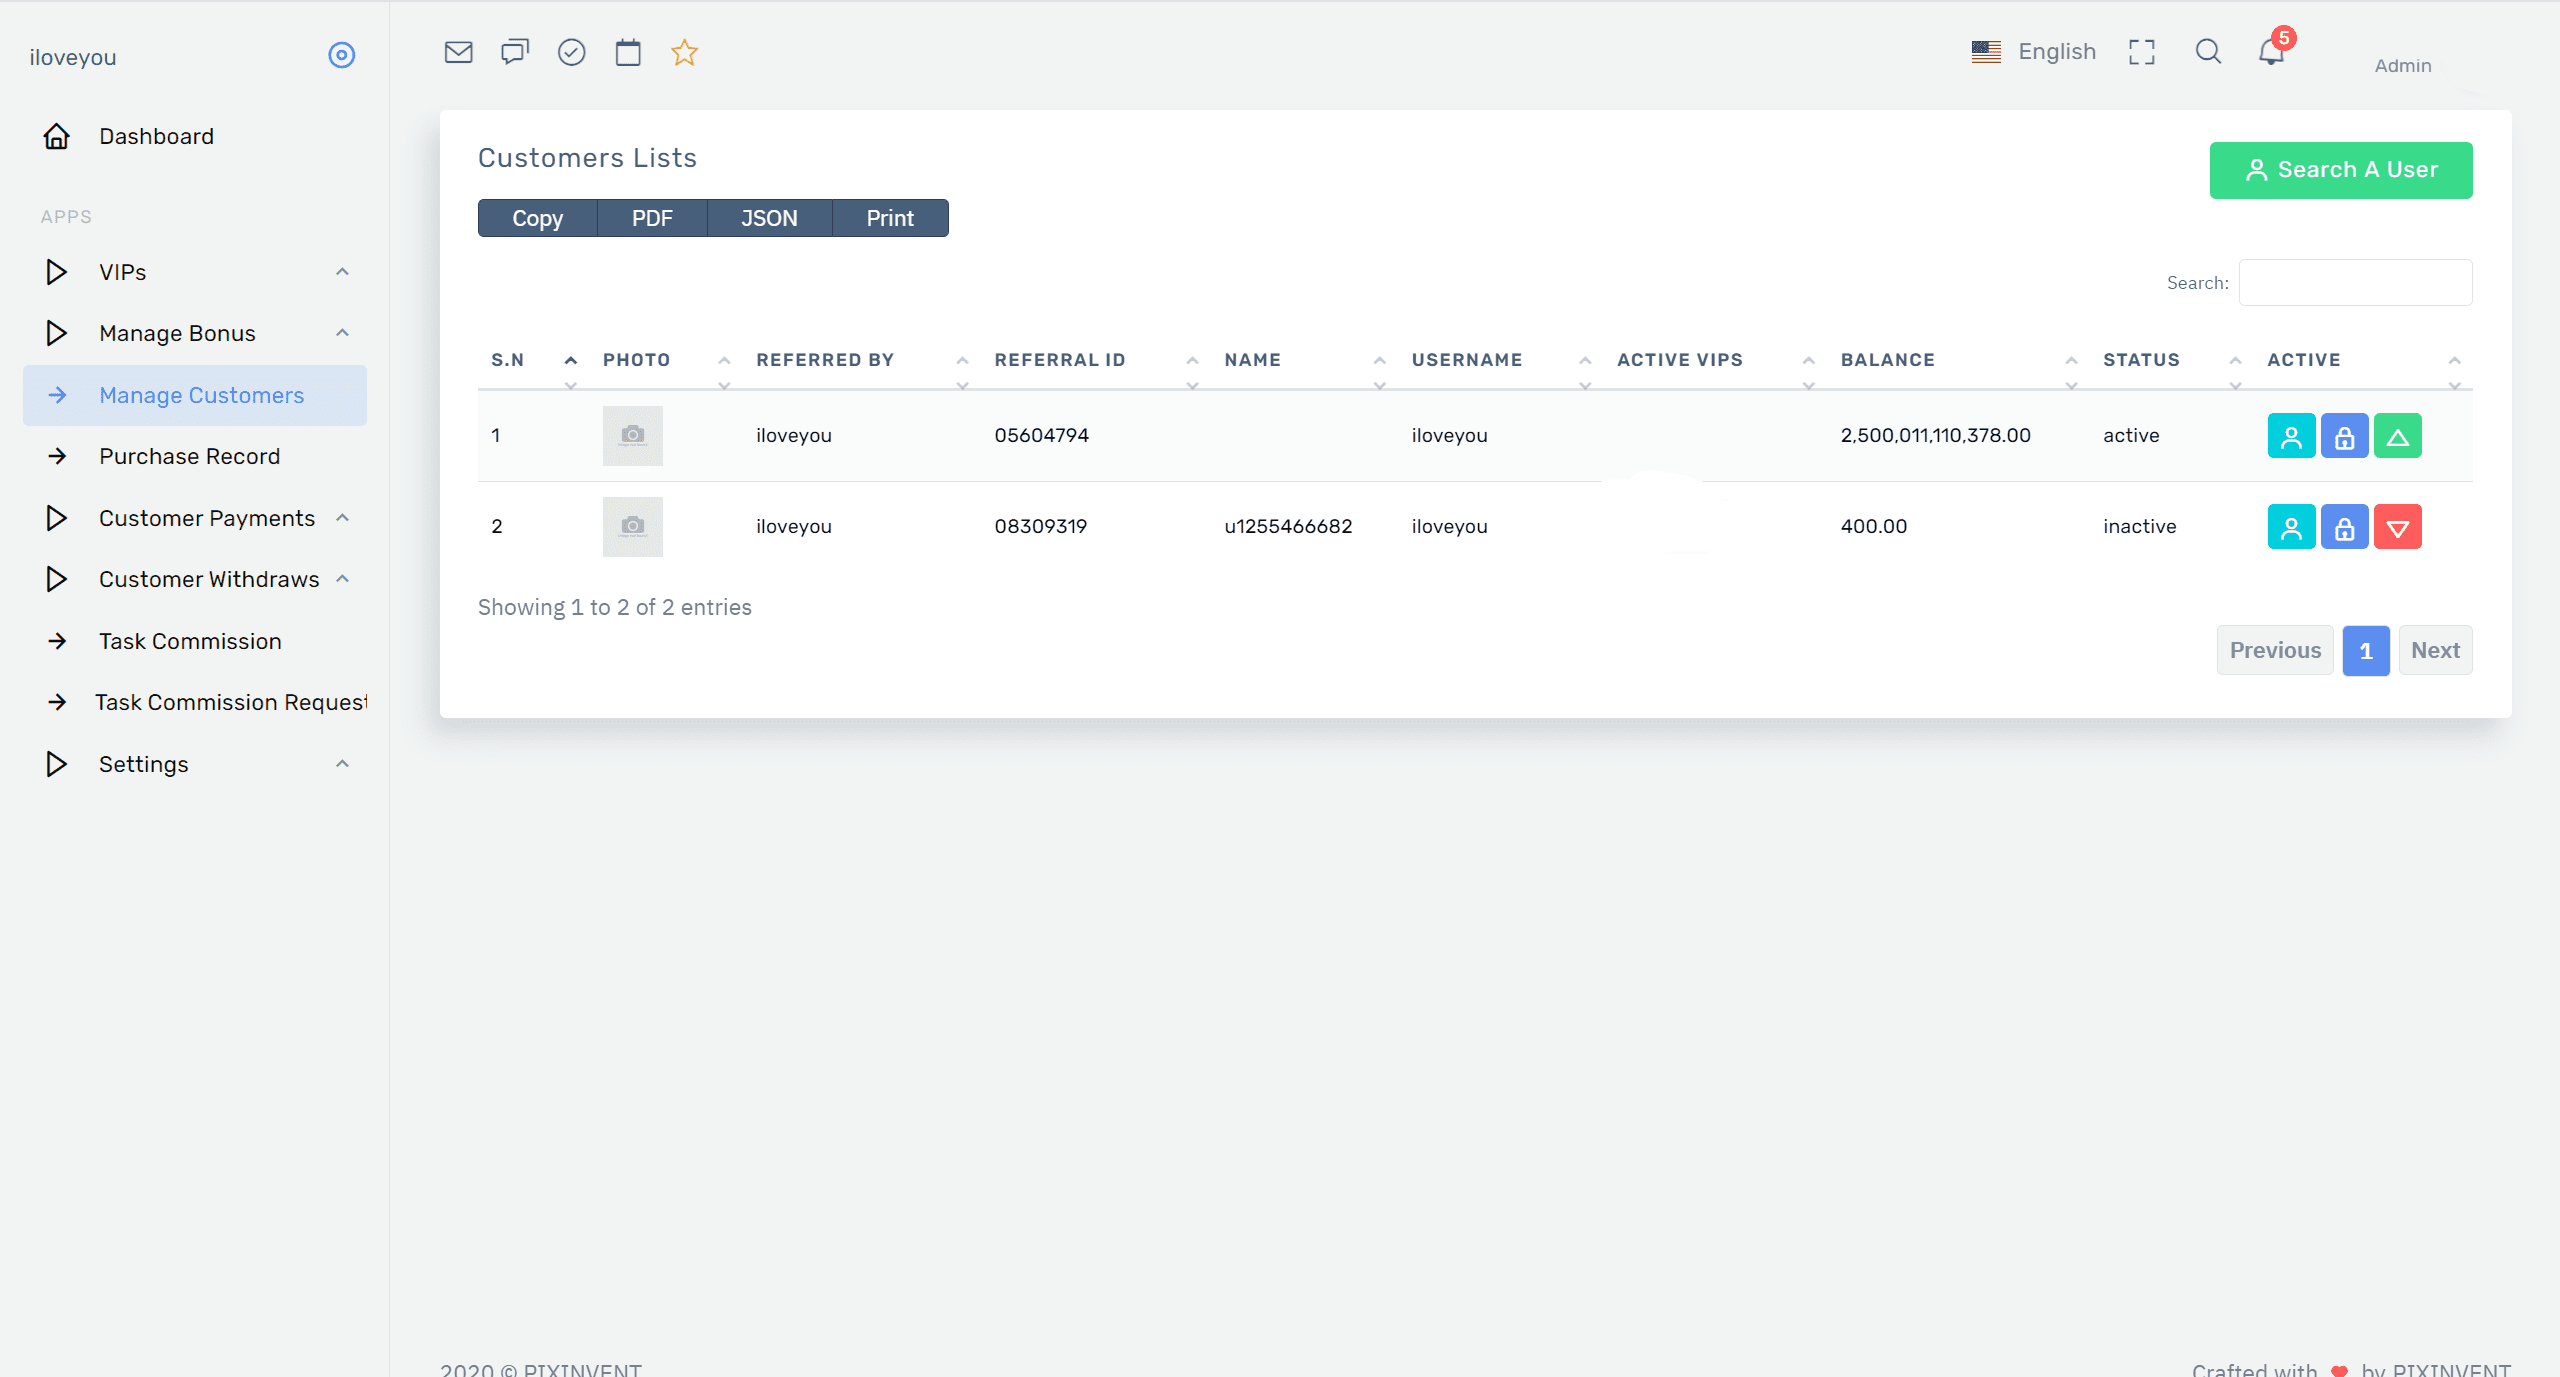
Task: Click the red triangle status toggle in row 2
Action: 2397,527
